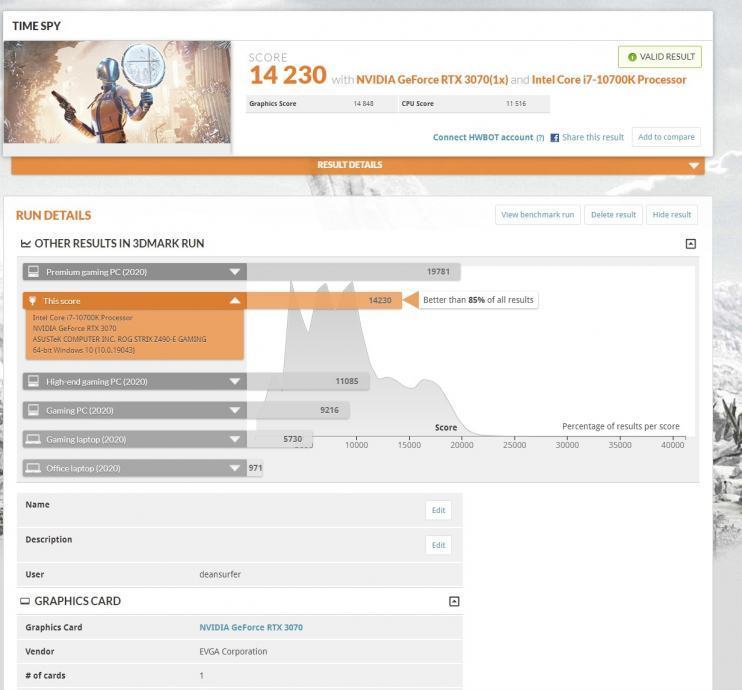Open the Intel Core i7-10700K Processor link

pyautogui.click(x=609, y=80)
